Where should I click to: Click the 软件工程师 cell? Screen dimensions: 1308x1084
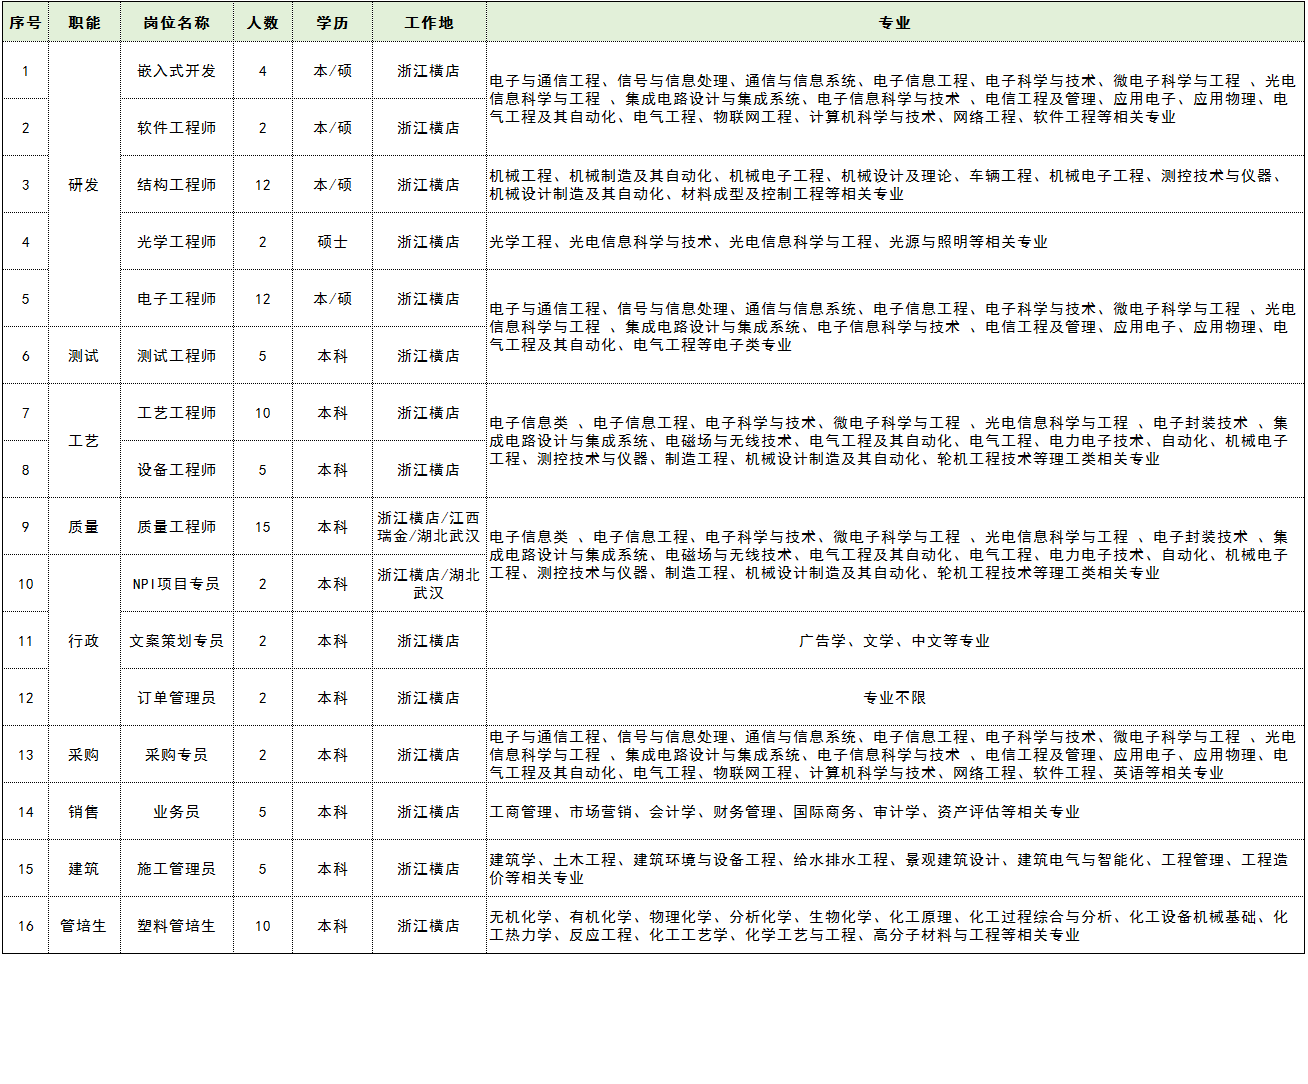click(176, 128)
